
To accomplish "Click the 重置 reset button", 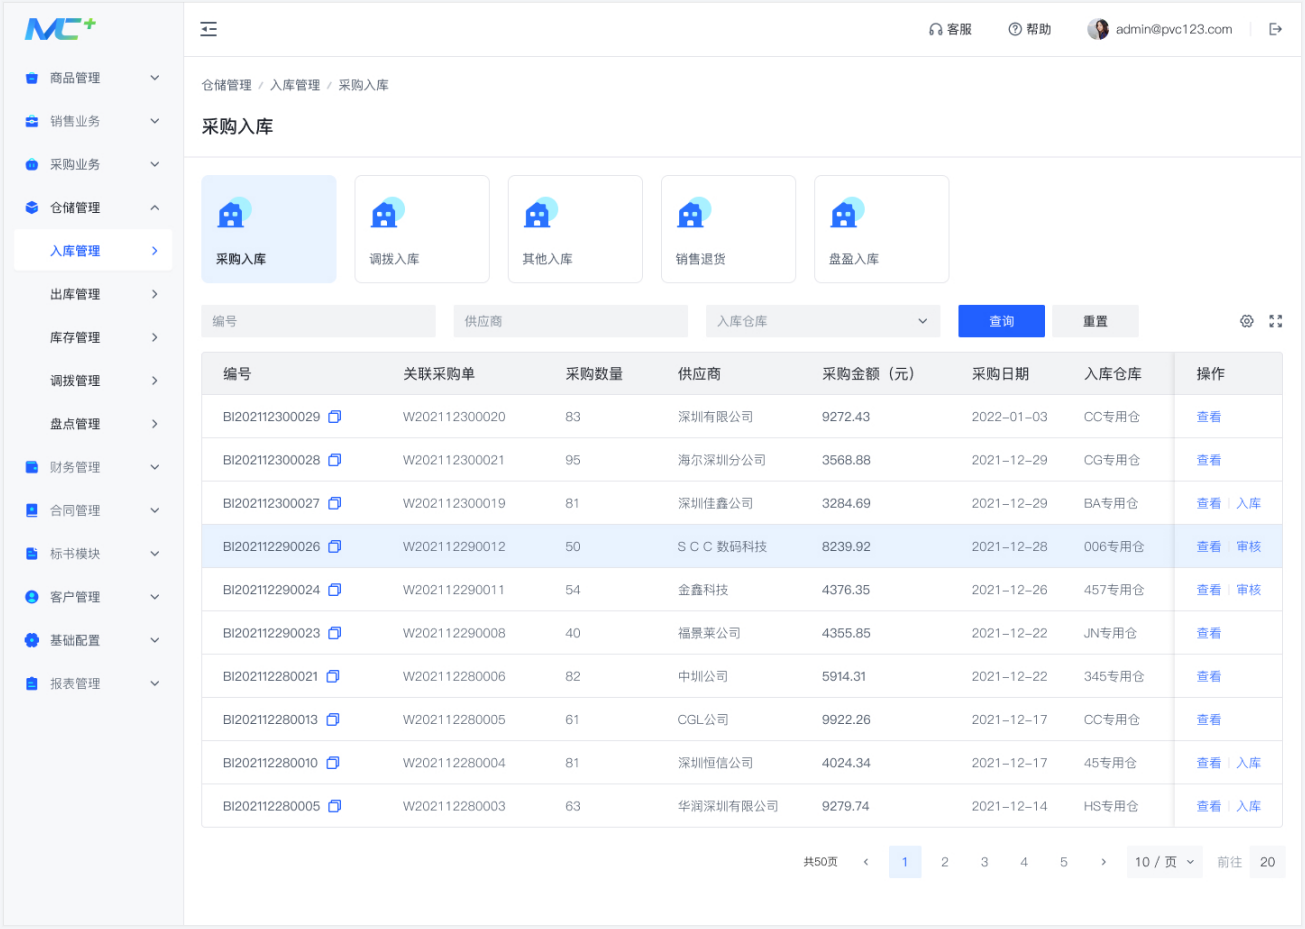I will coord(1095,321).
